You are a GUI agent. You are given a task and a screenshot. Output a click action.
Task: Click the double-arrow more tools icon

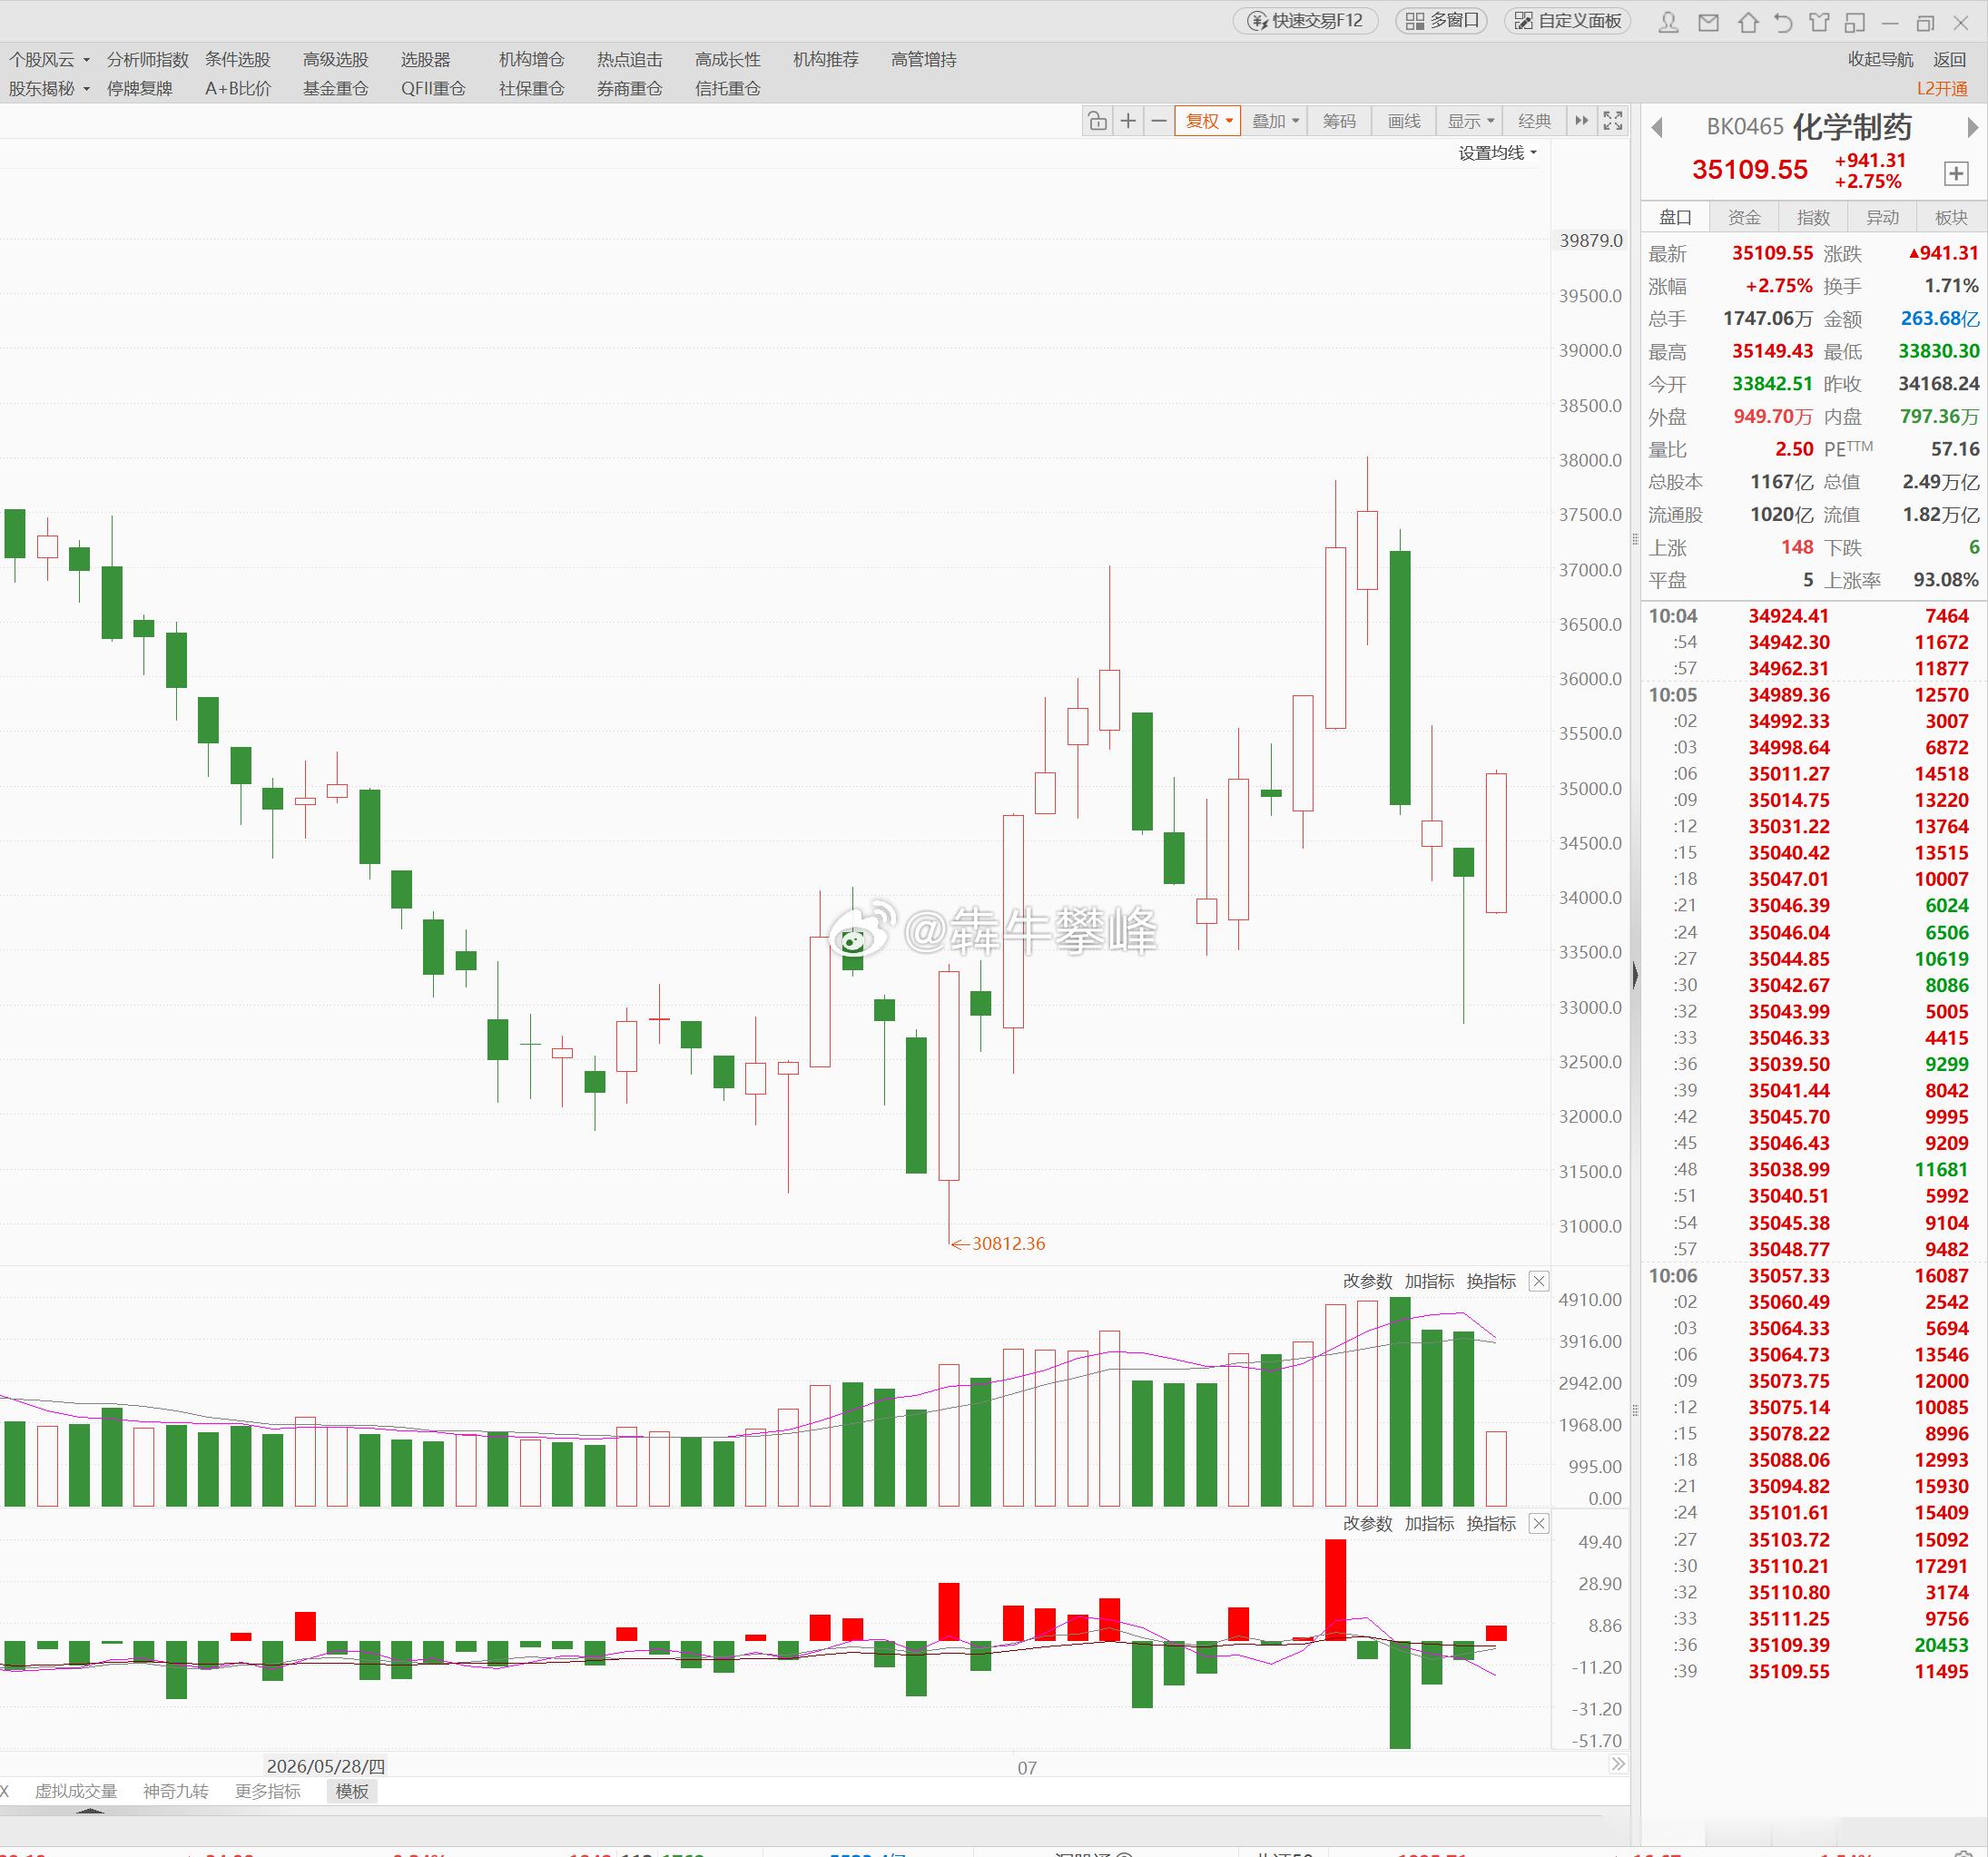[x=1581, y=121]
